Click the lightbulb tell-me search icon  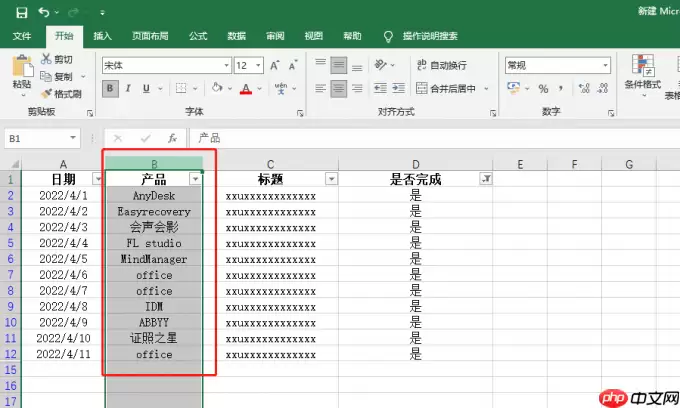pyautogui.click(x=388, y=36)
